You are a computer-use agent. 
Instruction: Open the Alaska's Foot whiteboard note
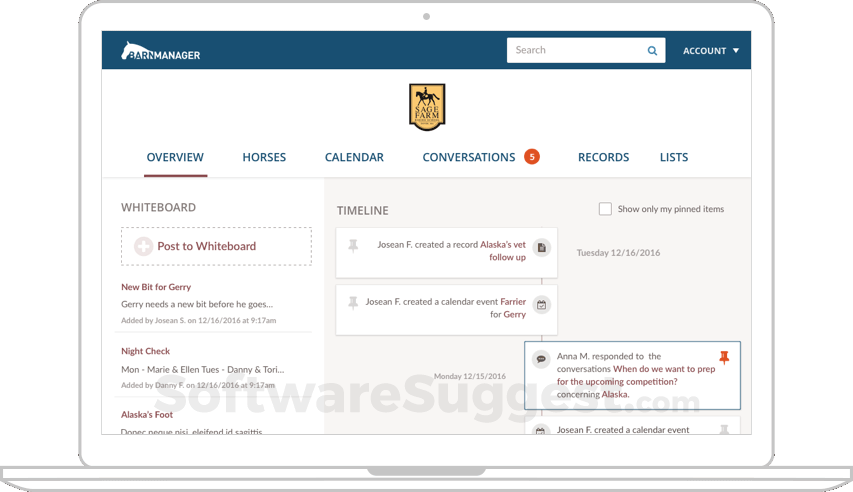coord(147,415)
